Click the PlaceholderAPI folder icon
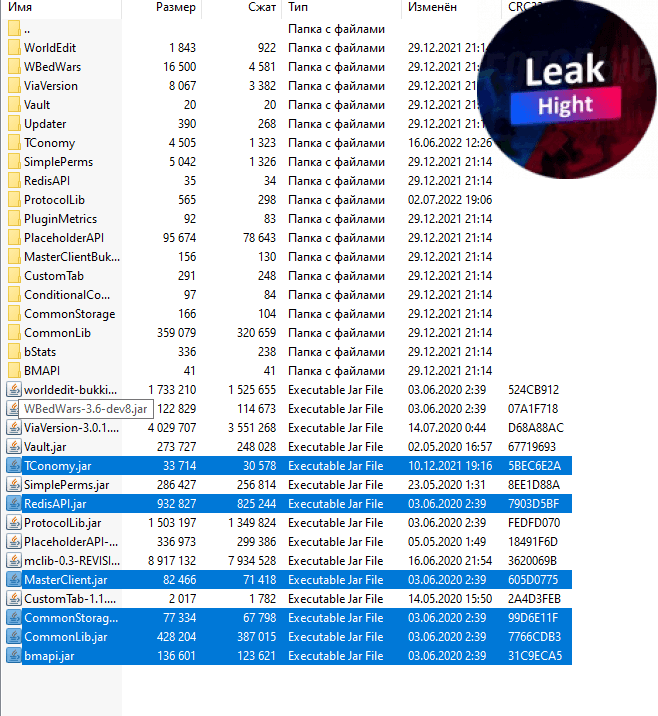The image size is (658, 716). click(x=15, y=238)
